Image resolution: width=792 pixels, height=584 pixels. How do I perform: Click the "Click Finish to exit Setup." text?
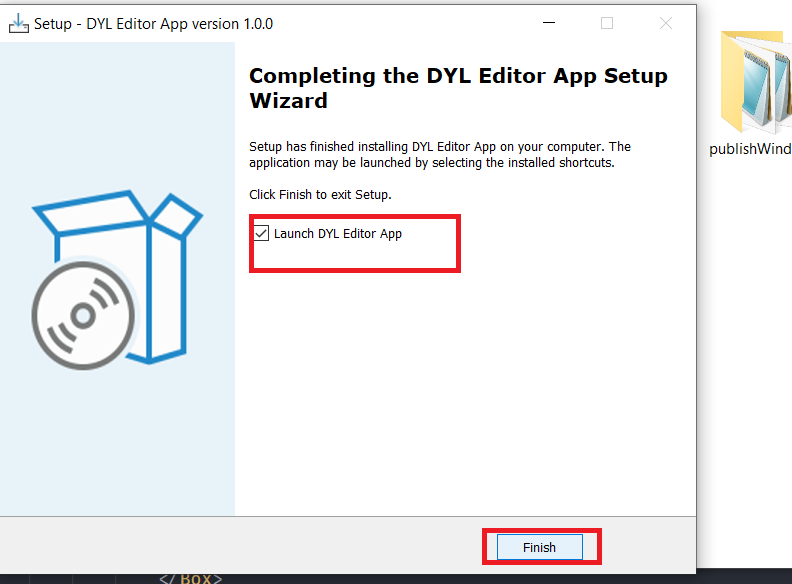(x=320, y=194)
